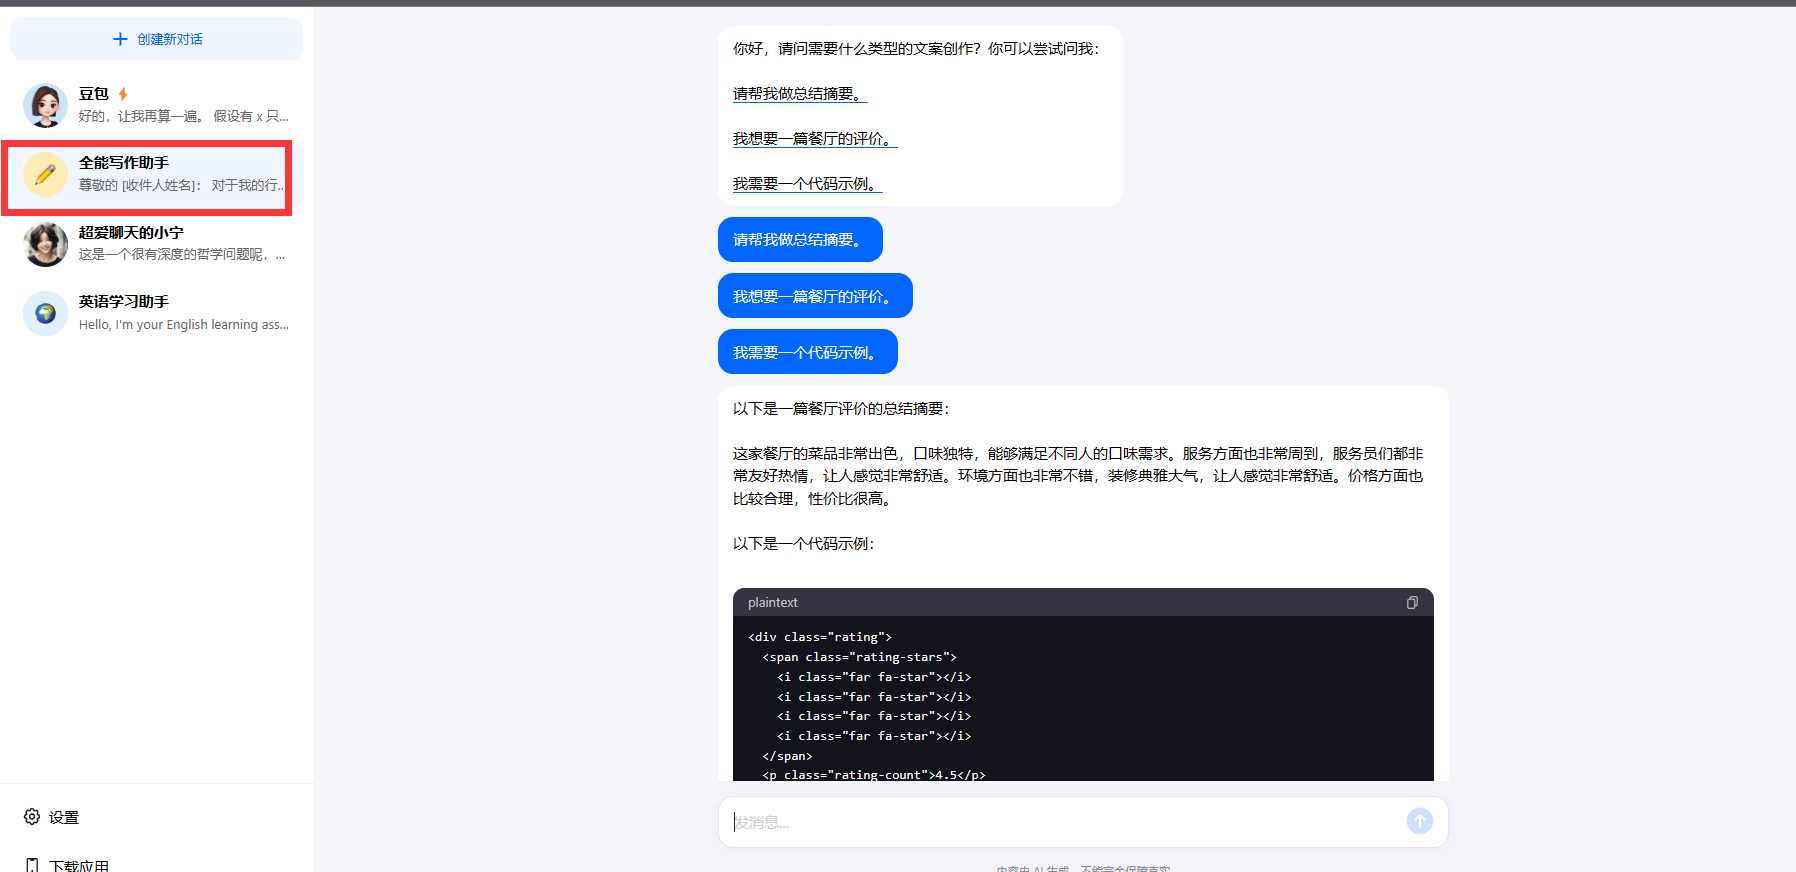
Task: Click the 我需要一个代码示例 suggestion link
Action: [807, 184]
